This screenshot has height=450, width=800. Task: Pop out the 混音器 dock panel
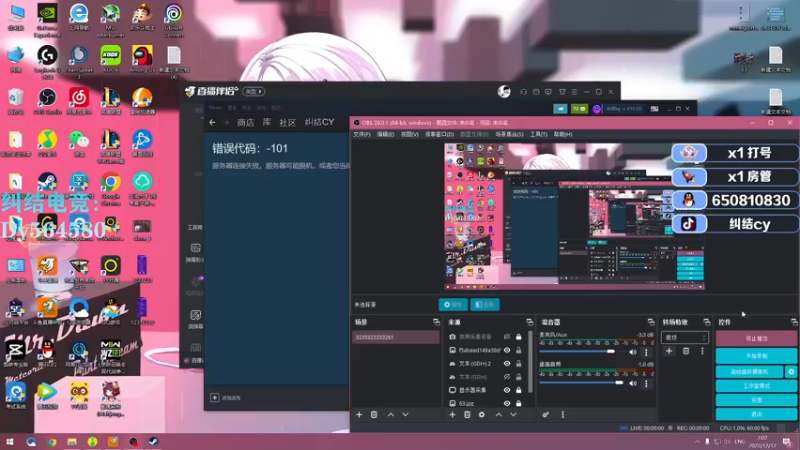point(651,322)
